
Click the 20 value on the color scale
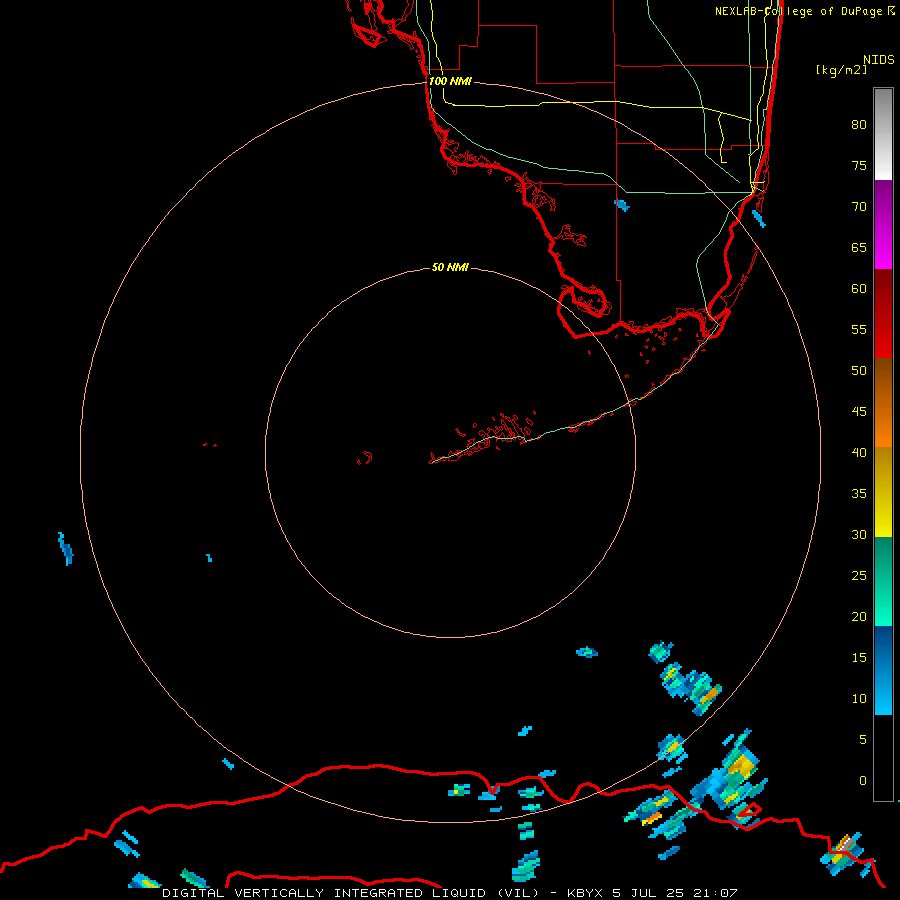(859, 616)
